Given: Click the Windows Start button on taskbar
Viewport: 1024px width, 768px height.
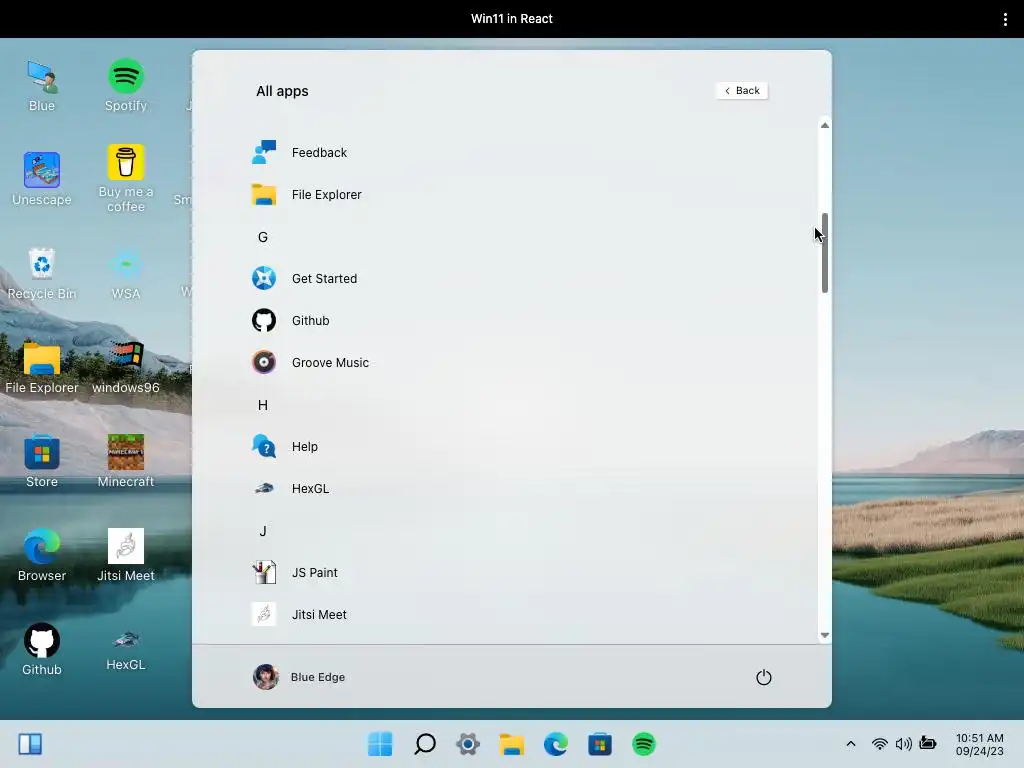Looking at the screenshot, I should tap(380, 744).
